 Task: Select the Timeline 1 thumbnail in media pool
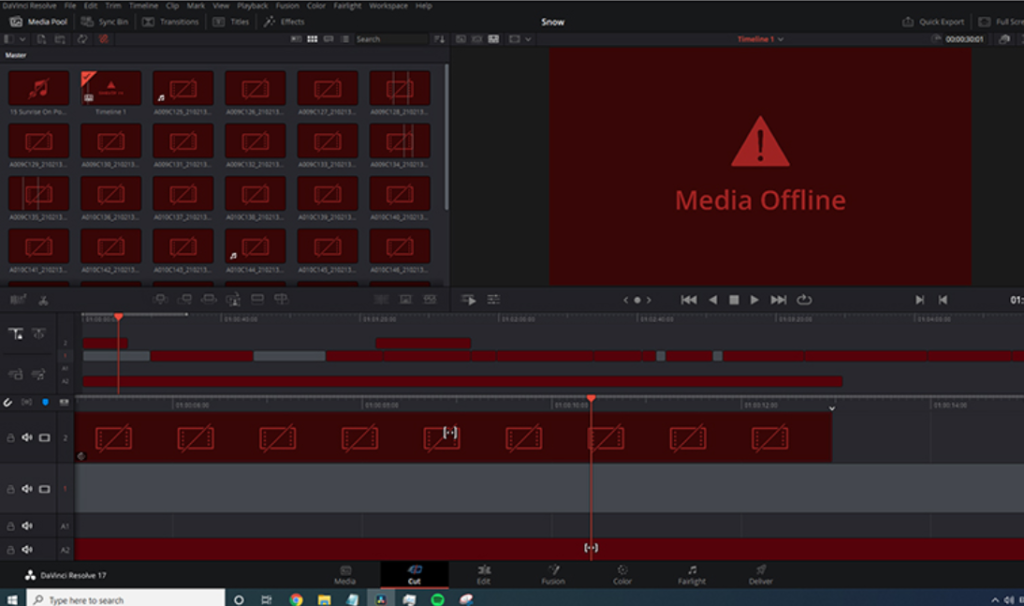111,88
